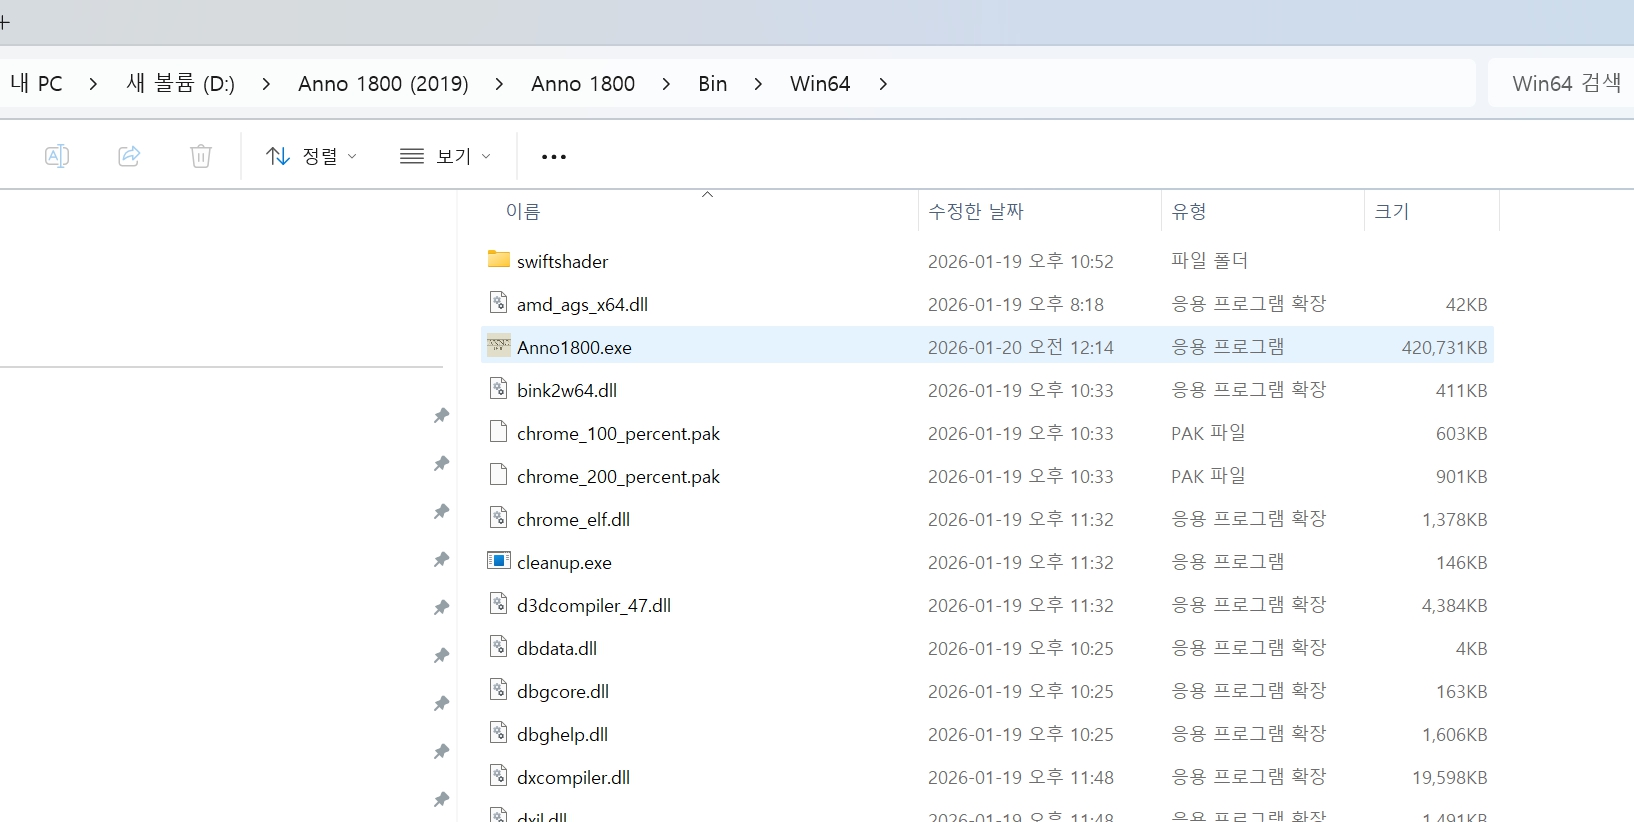Screen dimensions: 1634x822
Task: Open the three-dot more options menu
Action: [554, 157]
